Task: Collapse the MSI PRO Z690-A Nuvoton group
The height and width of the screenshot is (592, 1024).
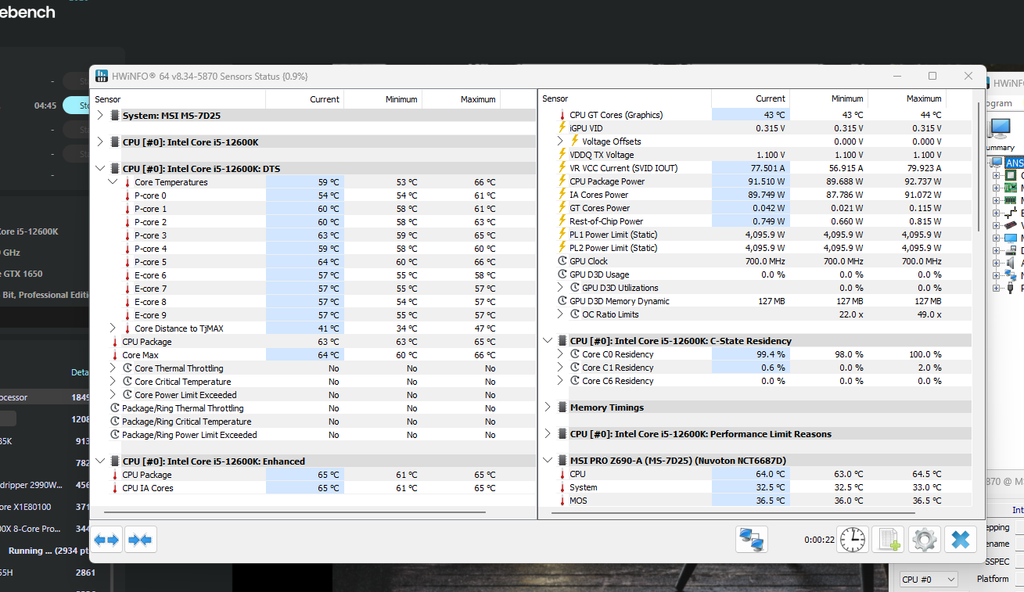Action: (547, 460)
